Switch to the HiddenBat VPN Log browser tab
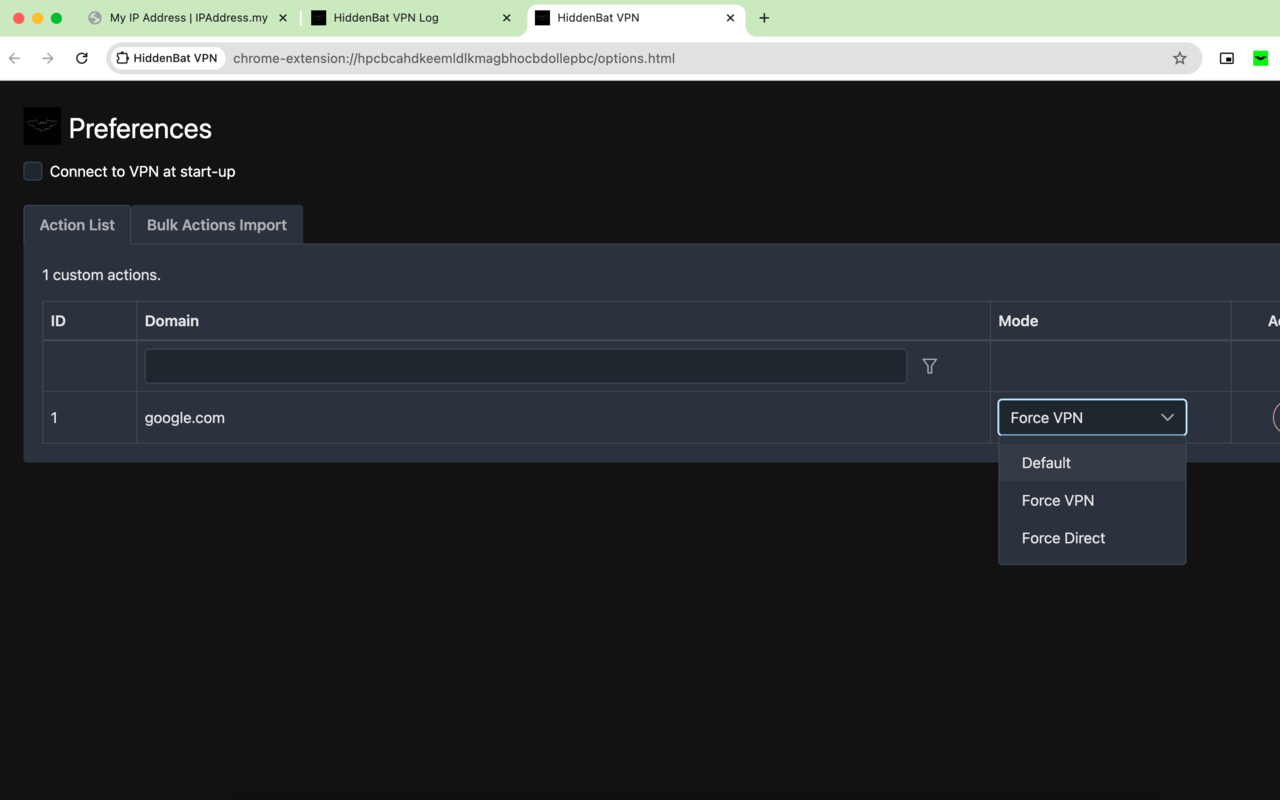Viewport: 1280px width, 800px height. point(410,18)
